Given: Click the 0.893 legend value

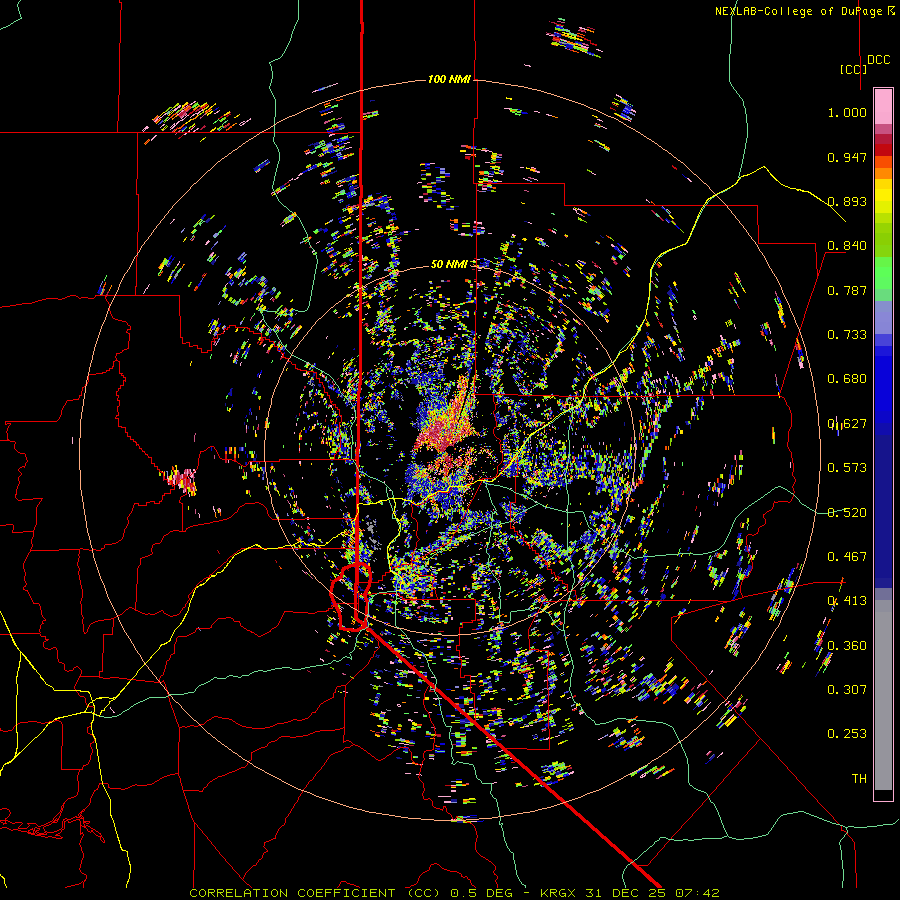Looking at the screenshot, I should [847, 201].
